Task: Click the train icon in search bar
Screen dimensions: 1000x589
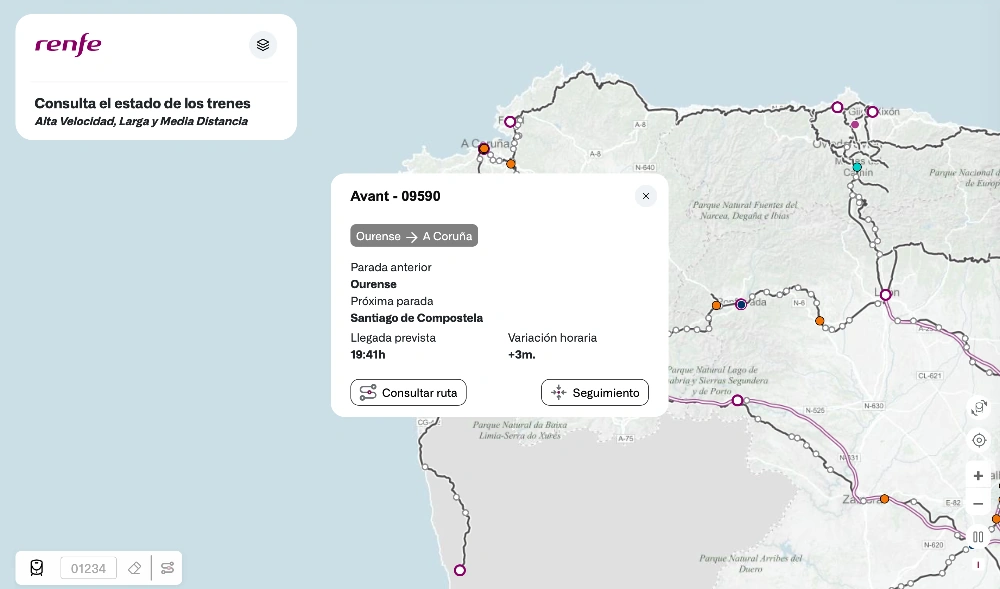Action: (x=37, y=568)
